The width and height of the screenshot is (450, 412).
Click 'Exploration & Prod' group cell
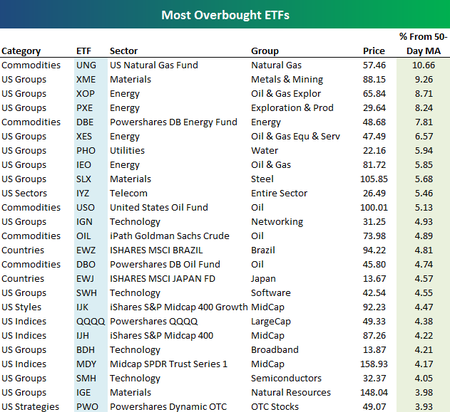pos(292,108)
